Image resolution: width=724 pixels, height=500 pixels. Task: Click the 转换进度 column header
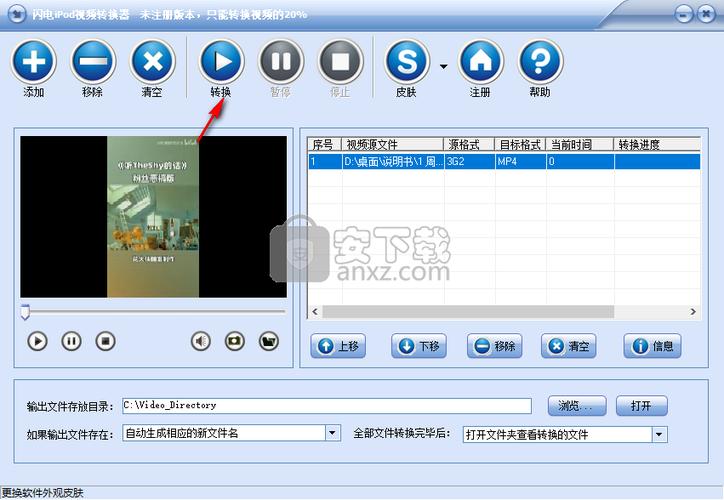click(x=657, y=145)
